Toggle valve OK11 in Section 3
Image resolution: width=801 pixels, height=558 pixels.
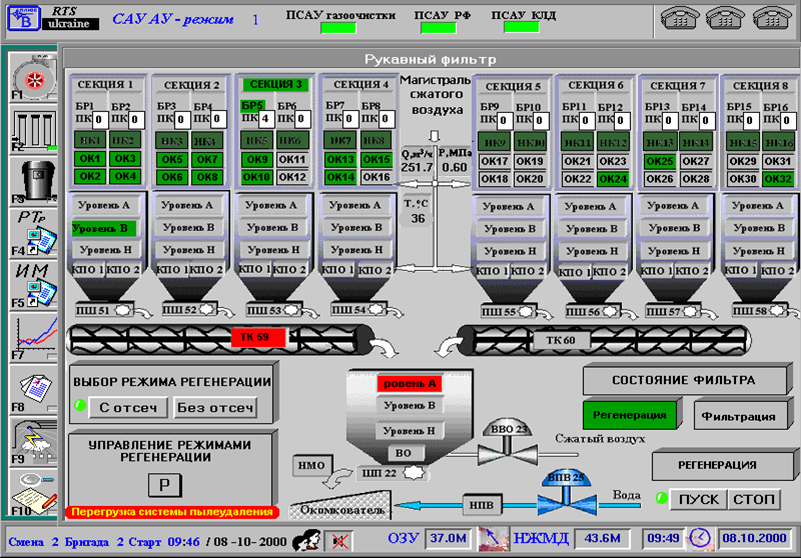click(292, 159)
